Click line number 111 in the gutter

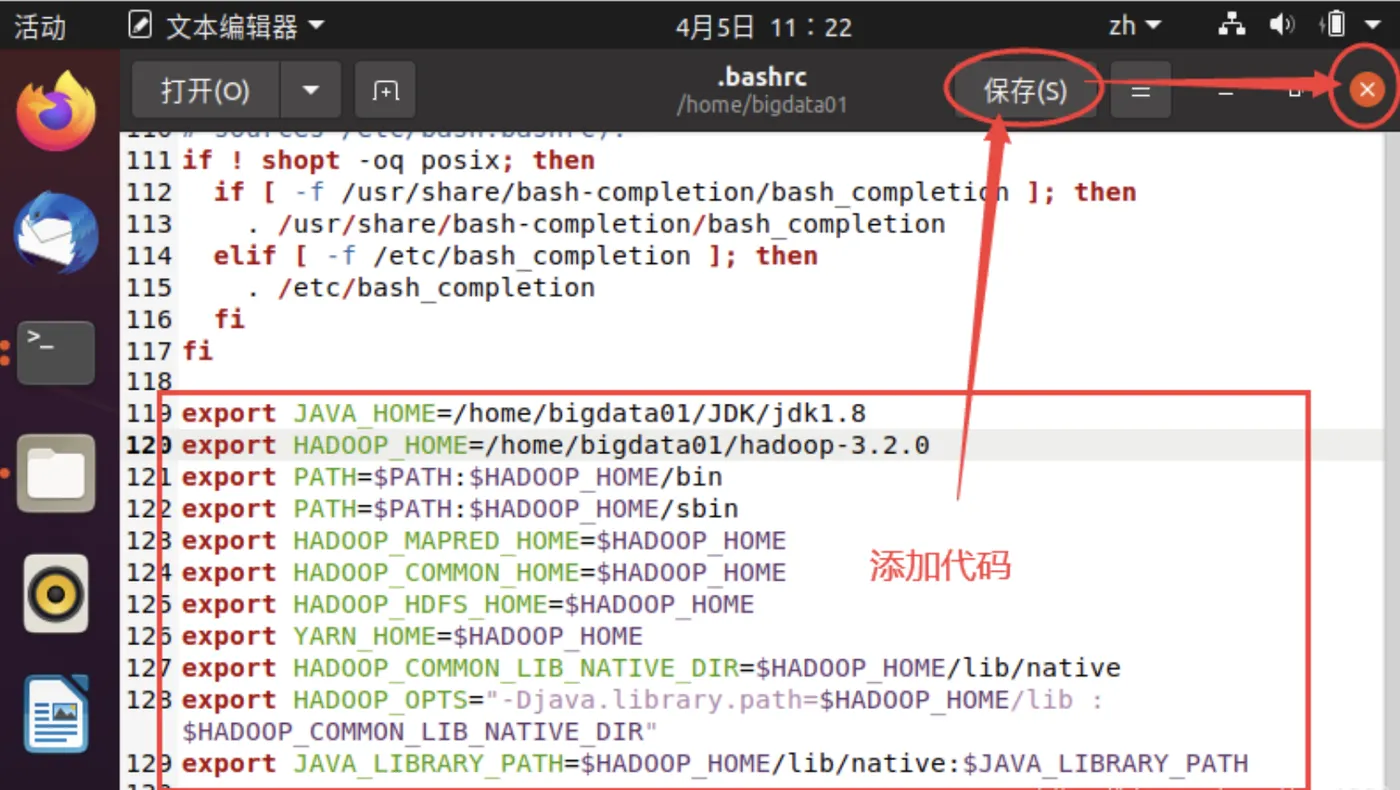tap(150, 160)
